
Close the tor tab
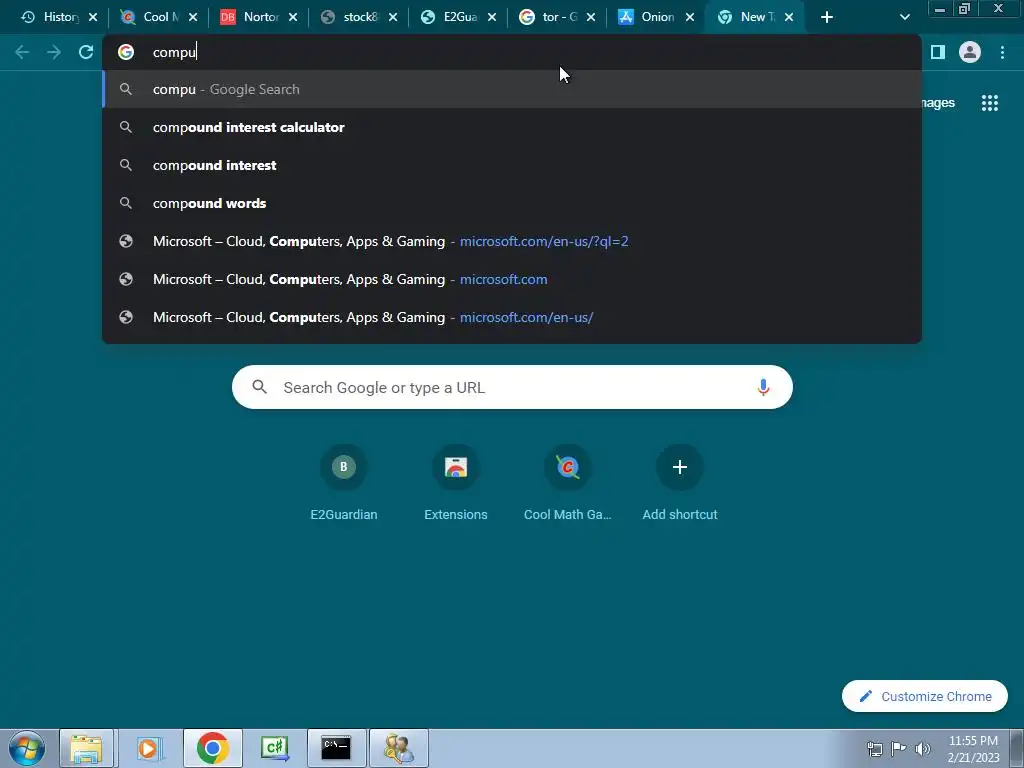590,18
